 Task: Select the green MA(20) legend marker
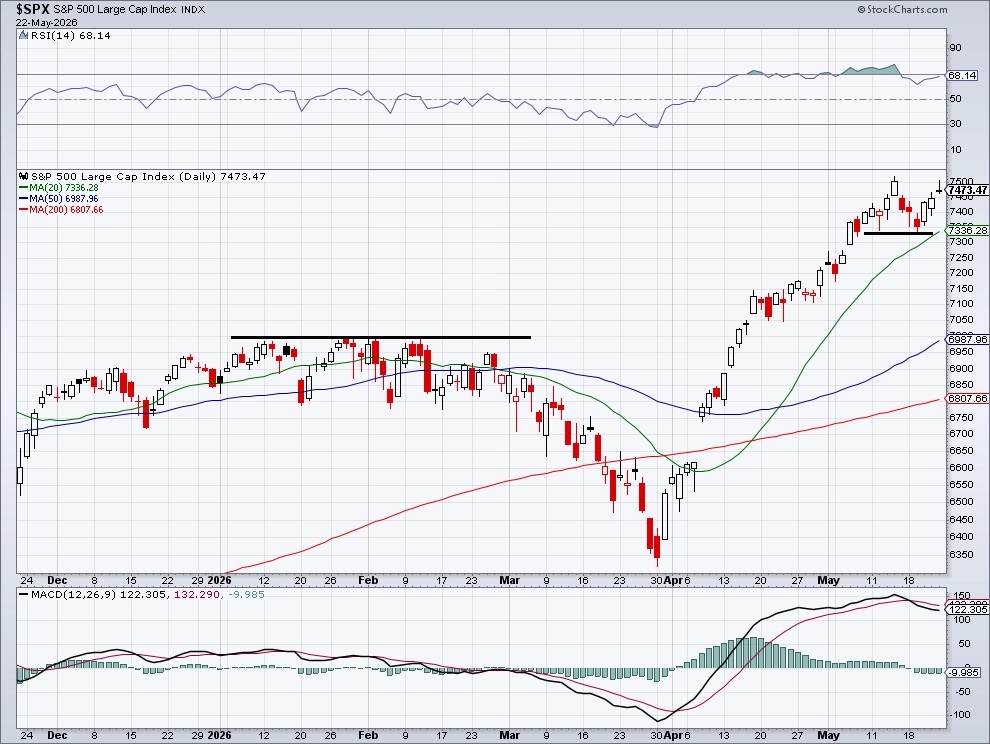(x=24, y=188)
